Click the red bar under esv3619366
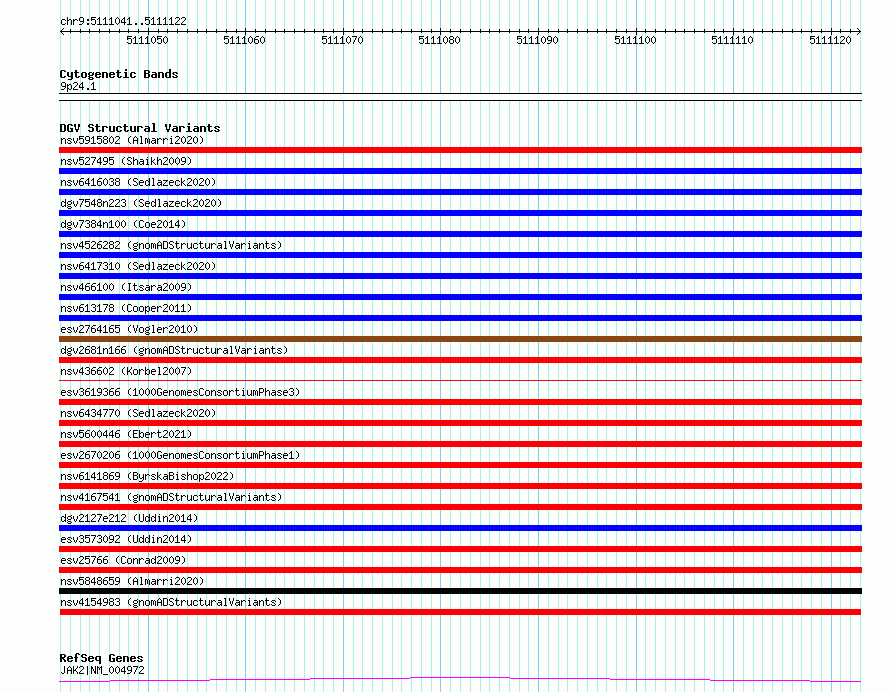The width and height of the screenshot is (890, 692). pos(460,402)
